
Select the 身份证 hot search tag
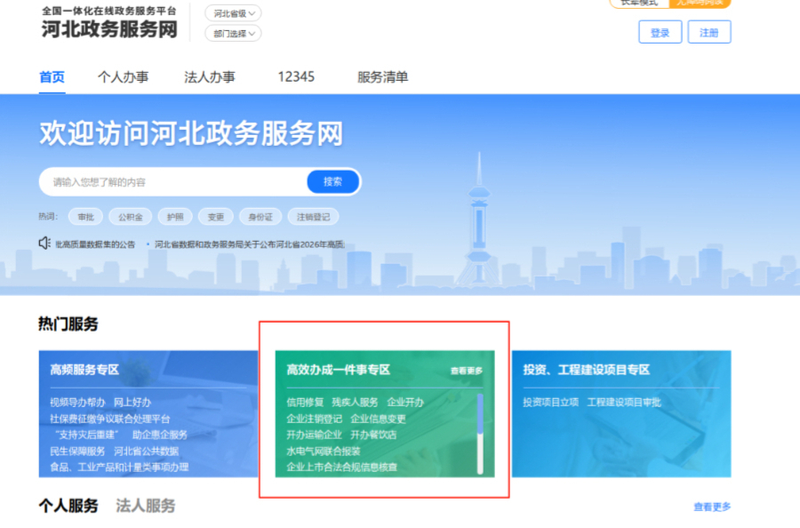[259, 216]
